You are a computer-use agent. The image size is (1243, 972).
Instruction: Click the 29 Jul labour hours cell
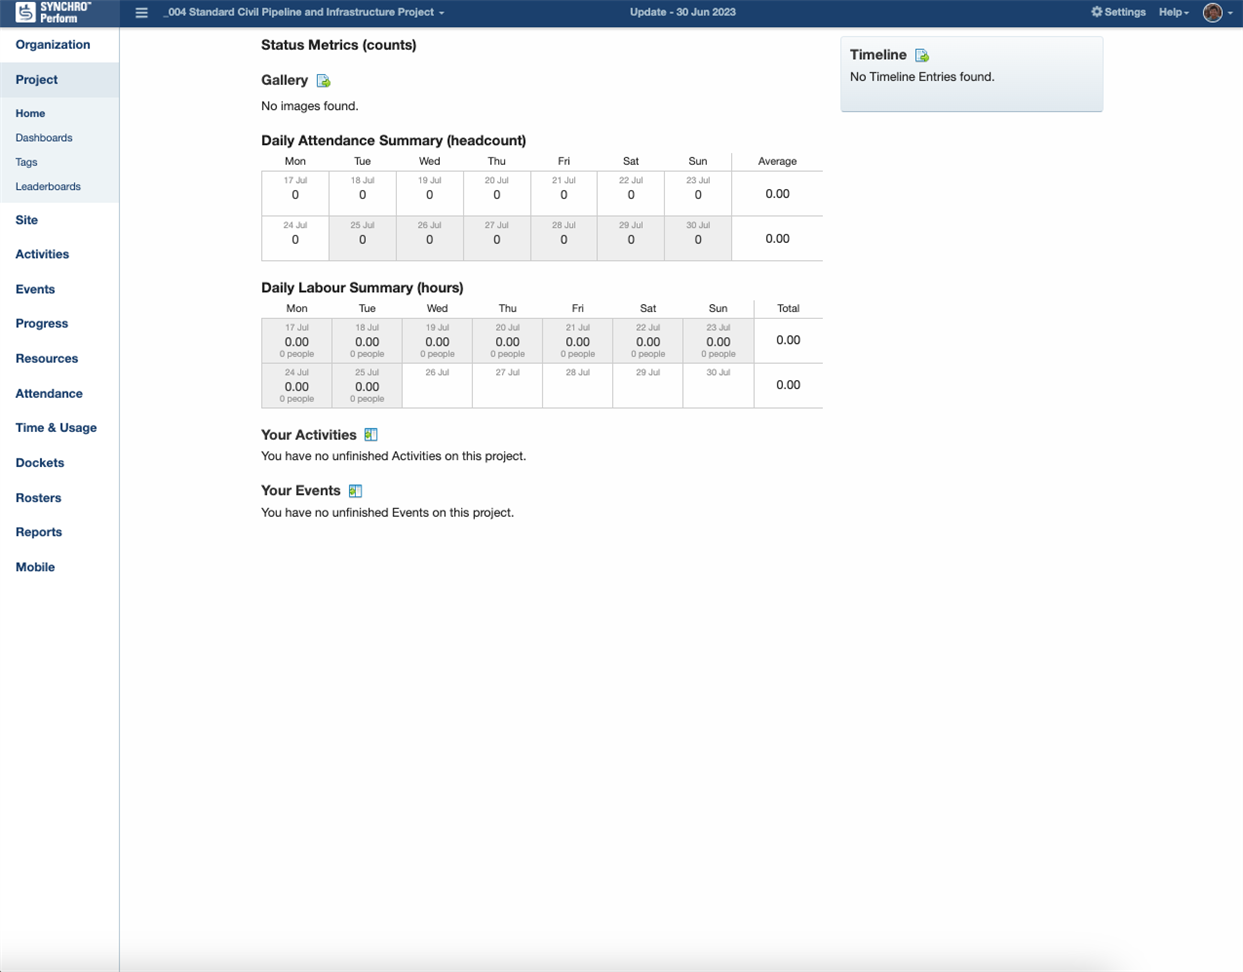click(648, 385)
